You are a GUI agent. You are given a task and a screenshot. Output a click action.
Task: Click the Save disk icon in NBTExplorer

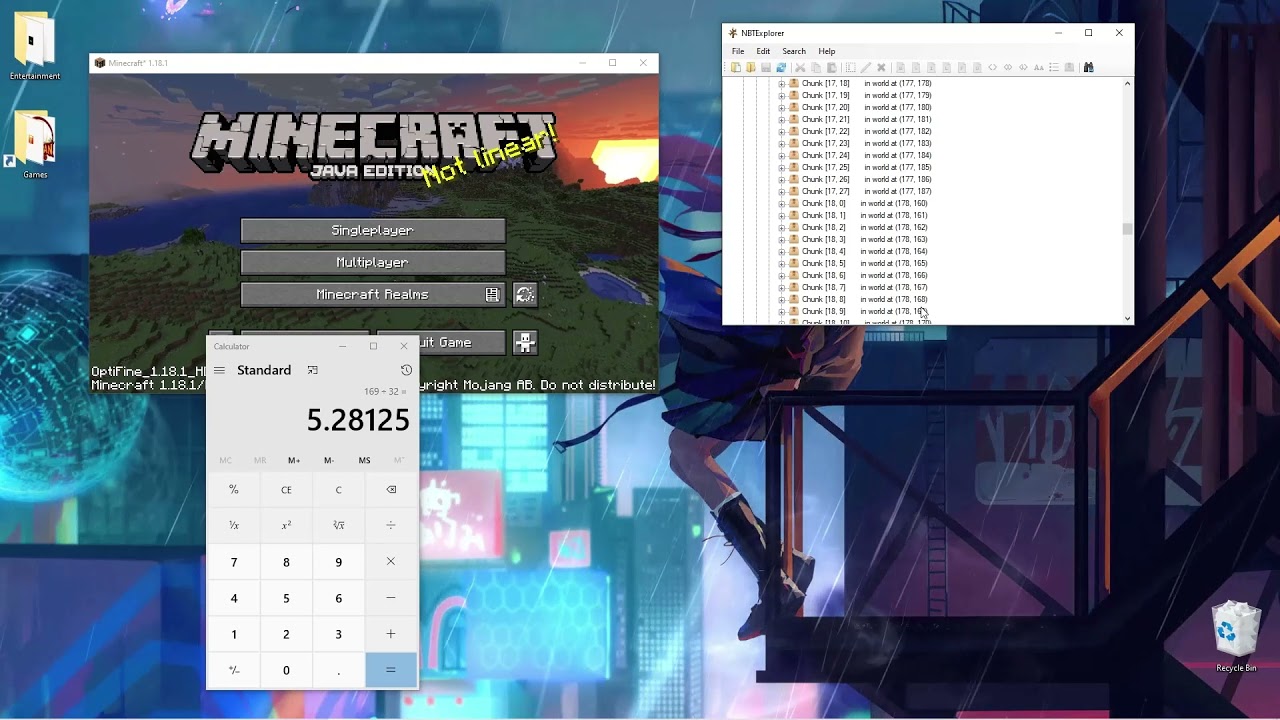(766, 67)
